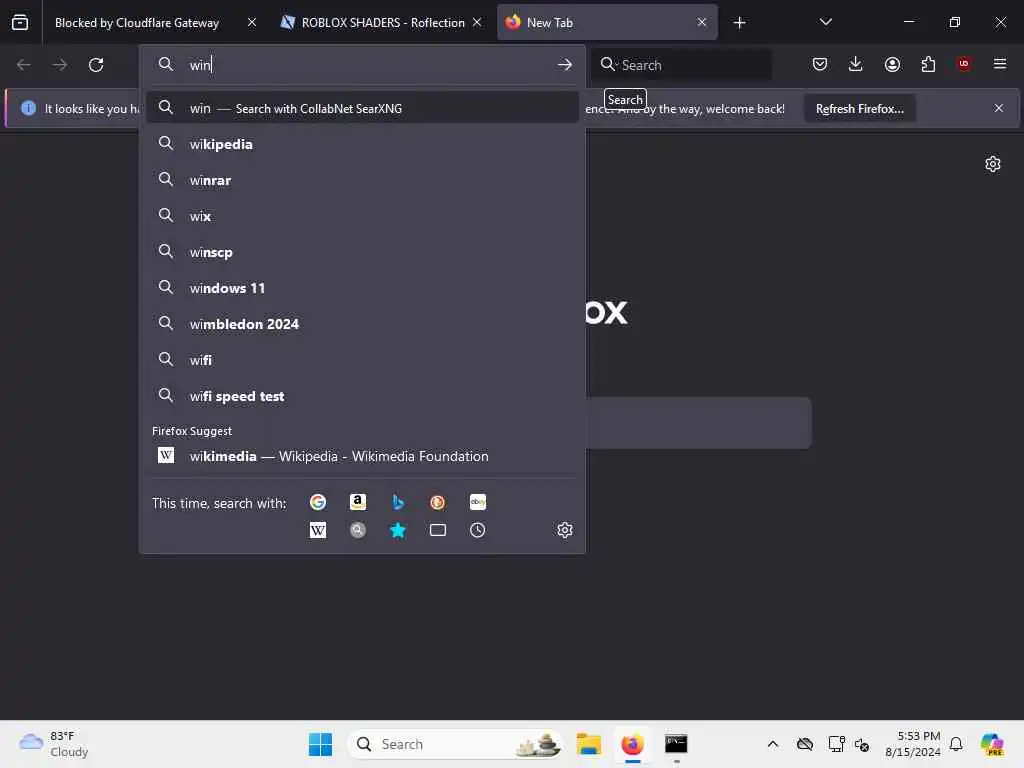Viewport: 1024px width, 768px height.
Task: Open weather widget showing 83°F Cloudy
Action: [54, 744]
